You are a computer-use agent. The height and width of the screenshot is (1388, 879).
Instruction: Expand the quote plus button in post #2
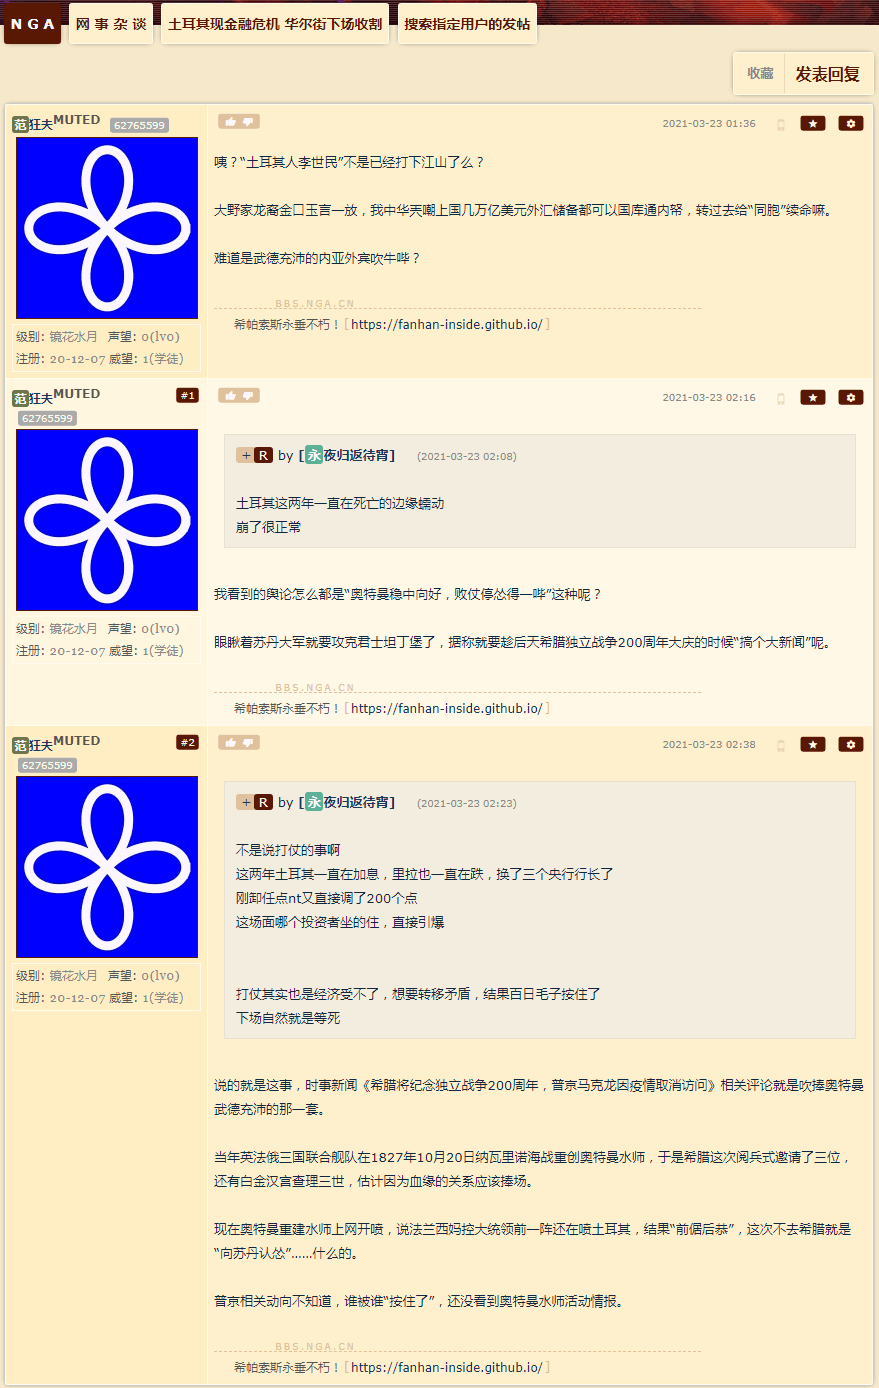245,802
